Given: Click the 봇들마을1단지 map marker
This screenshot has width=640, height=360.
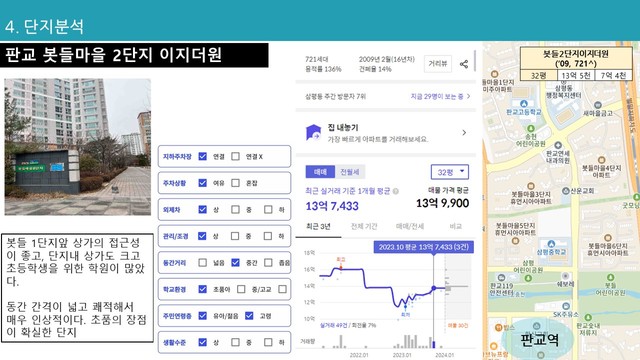Looking at the screenshot, I should 495,74.
